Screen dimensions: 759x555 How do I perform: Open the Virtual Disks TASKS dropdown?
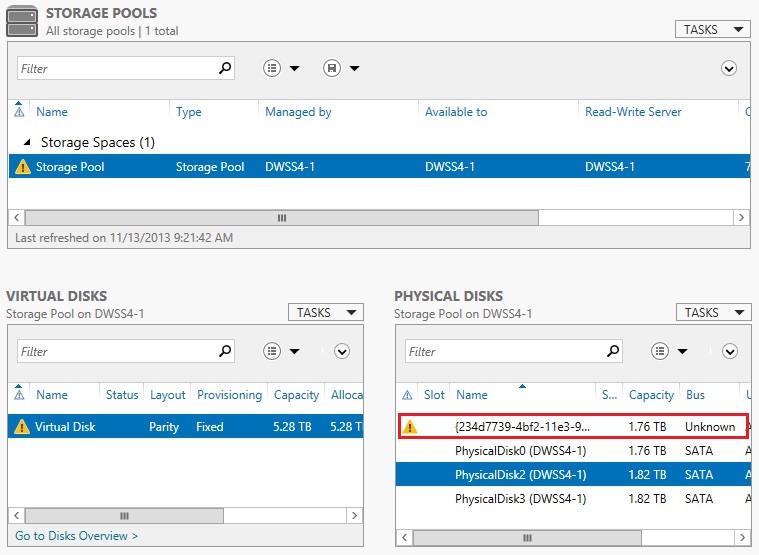click(x=325, y=313)
